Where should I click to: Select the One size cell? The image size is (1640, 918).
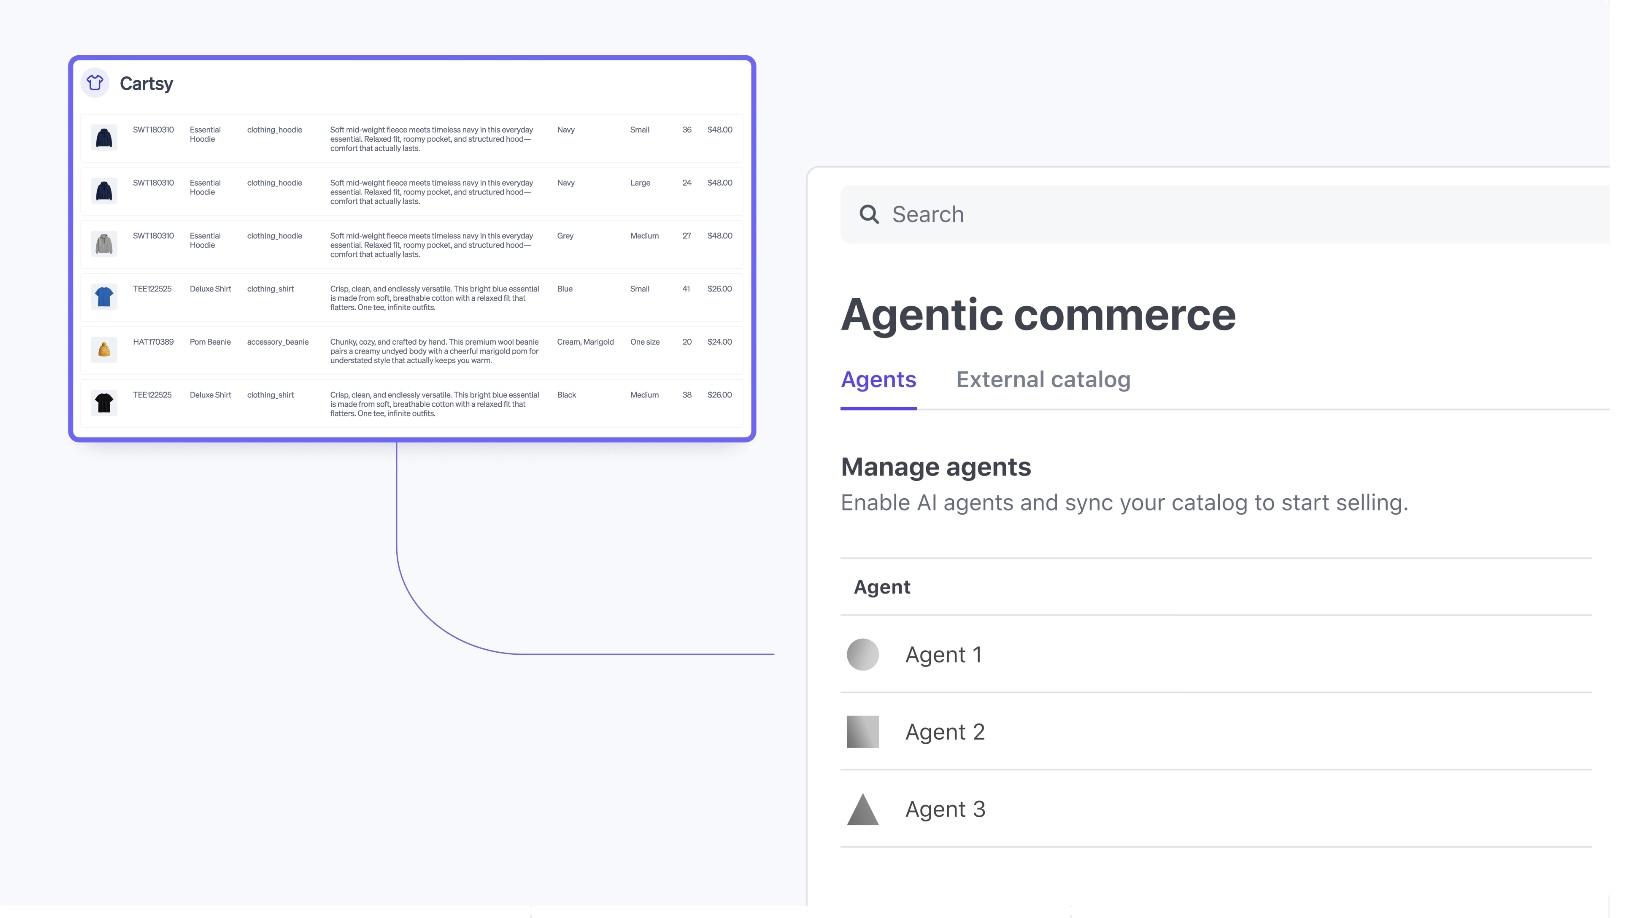(x=645, y=342)
